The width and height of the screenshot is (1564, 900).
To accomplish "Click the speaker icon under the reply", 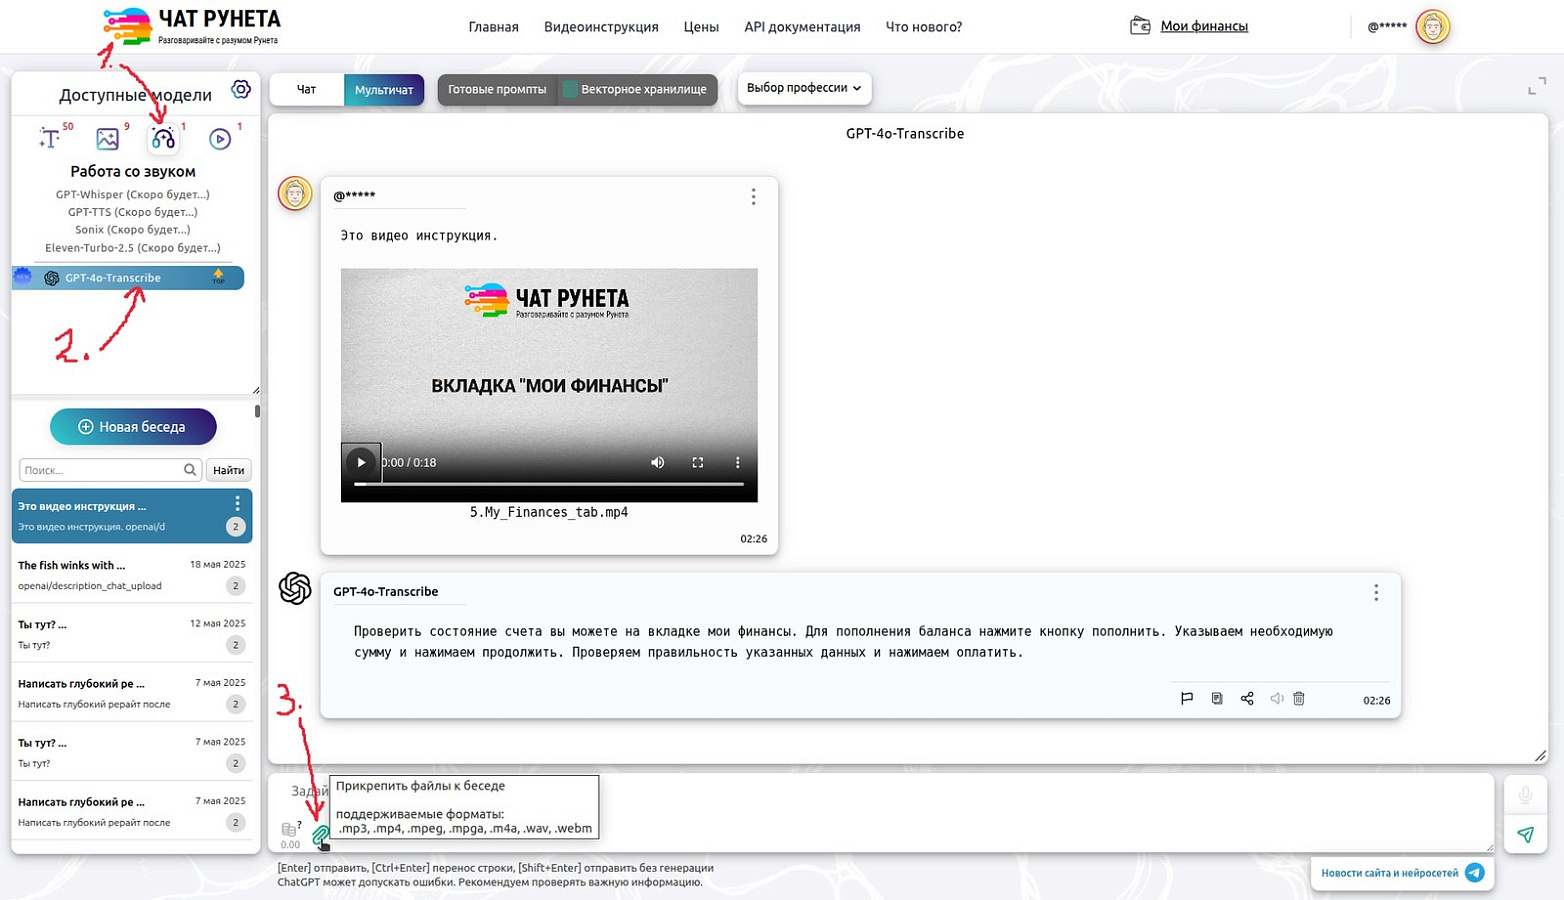I will pyautogui.click(x=1277, y=699).
